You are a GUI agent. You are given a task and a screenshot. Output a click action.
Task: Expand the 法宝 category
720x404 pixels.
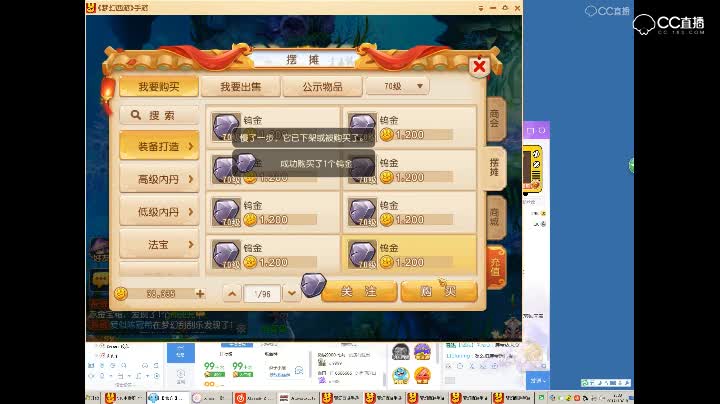pos(159,245)
